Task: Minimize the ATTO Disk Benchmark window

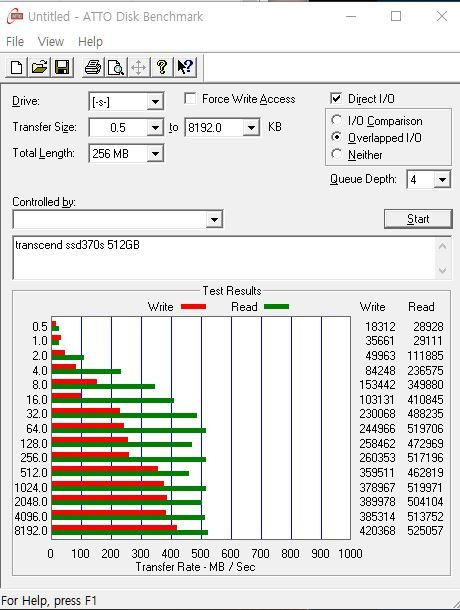Action: coord(351,16)
